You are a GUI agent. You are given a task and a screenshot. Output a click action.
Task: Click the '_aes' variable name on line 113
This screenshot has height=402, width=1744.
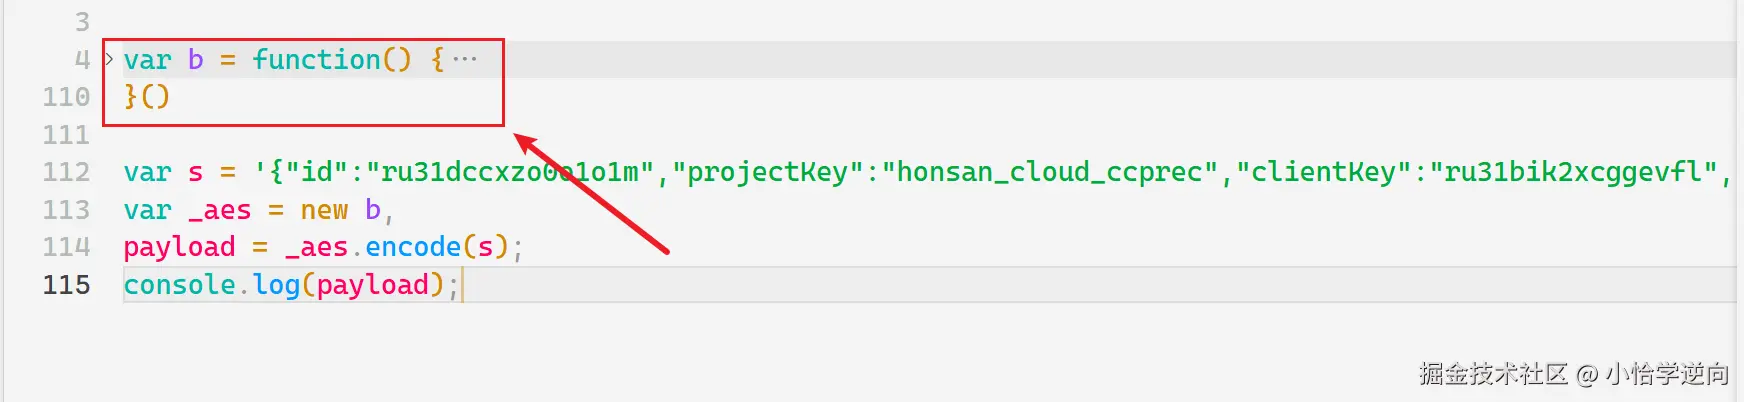pos(220,210)
